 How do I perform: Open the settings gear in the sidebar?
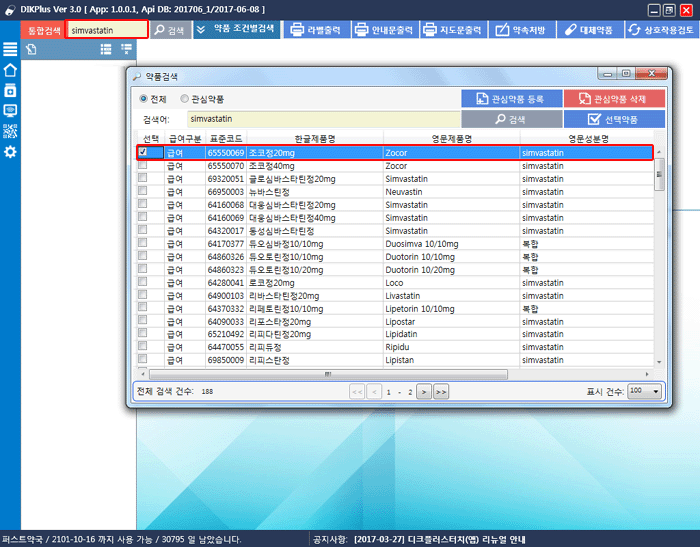pos(10,152)
